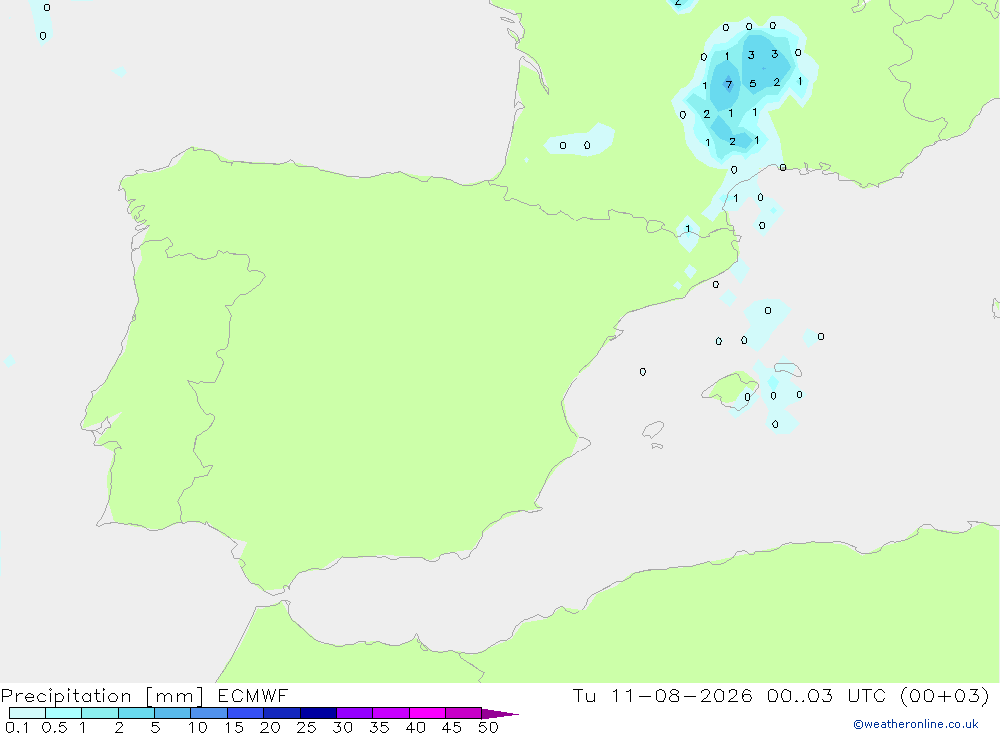Click the 2–5 mm legend color swatch
Screen dimensions: 1000x733
[x=136, y=713]
